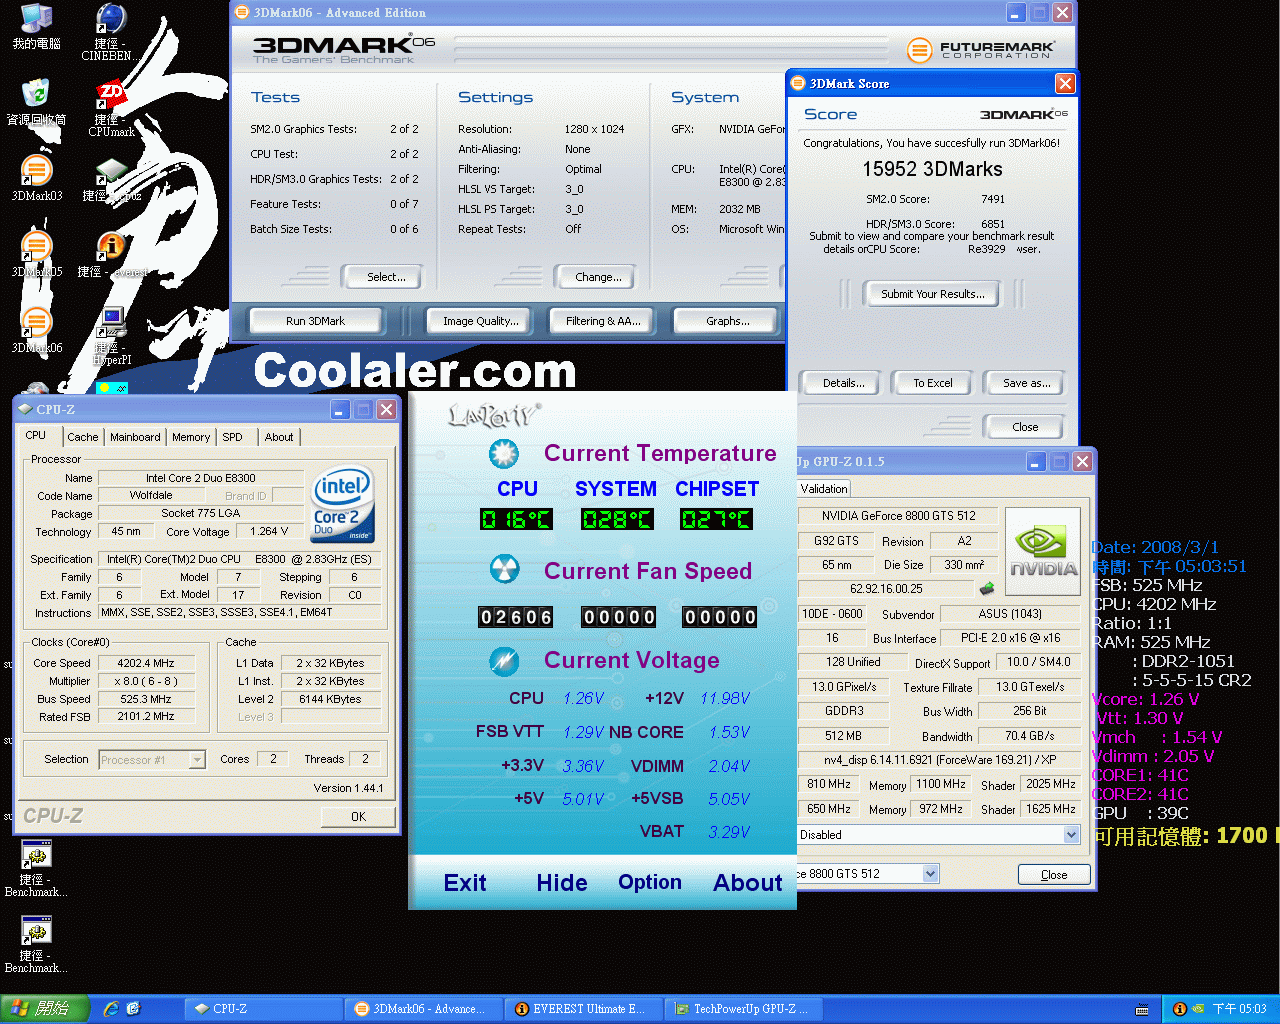Switch to 3DMark06 taskbar button

pos(424,1009)
